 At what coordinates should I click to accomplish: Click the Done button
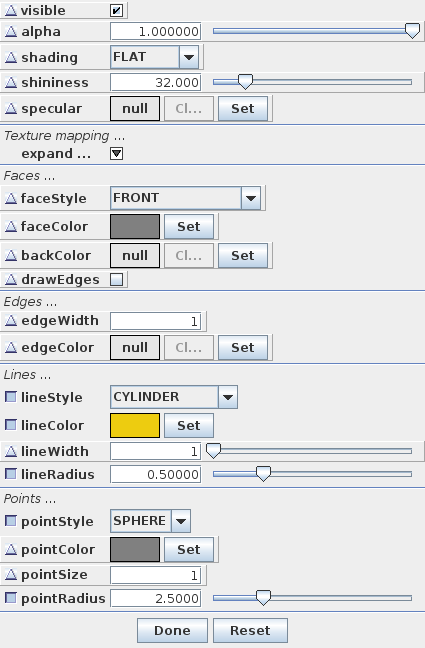point(172,630)
